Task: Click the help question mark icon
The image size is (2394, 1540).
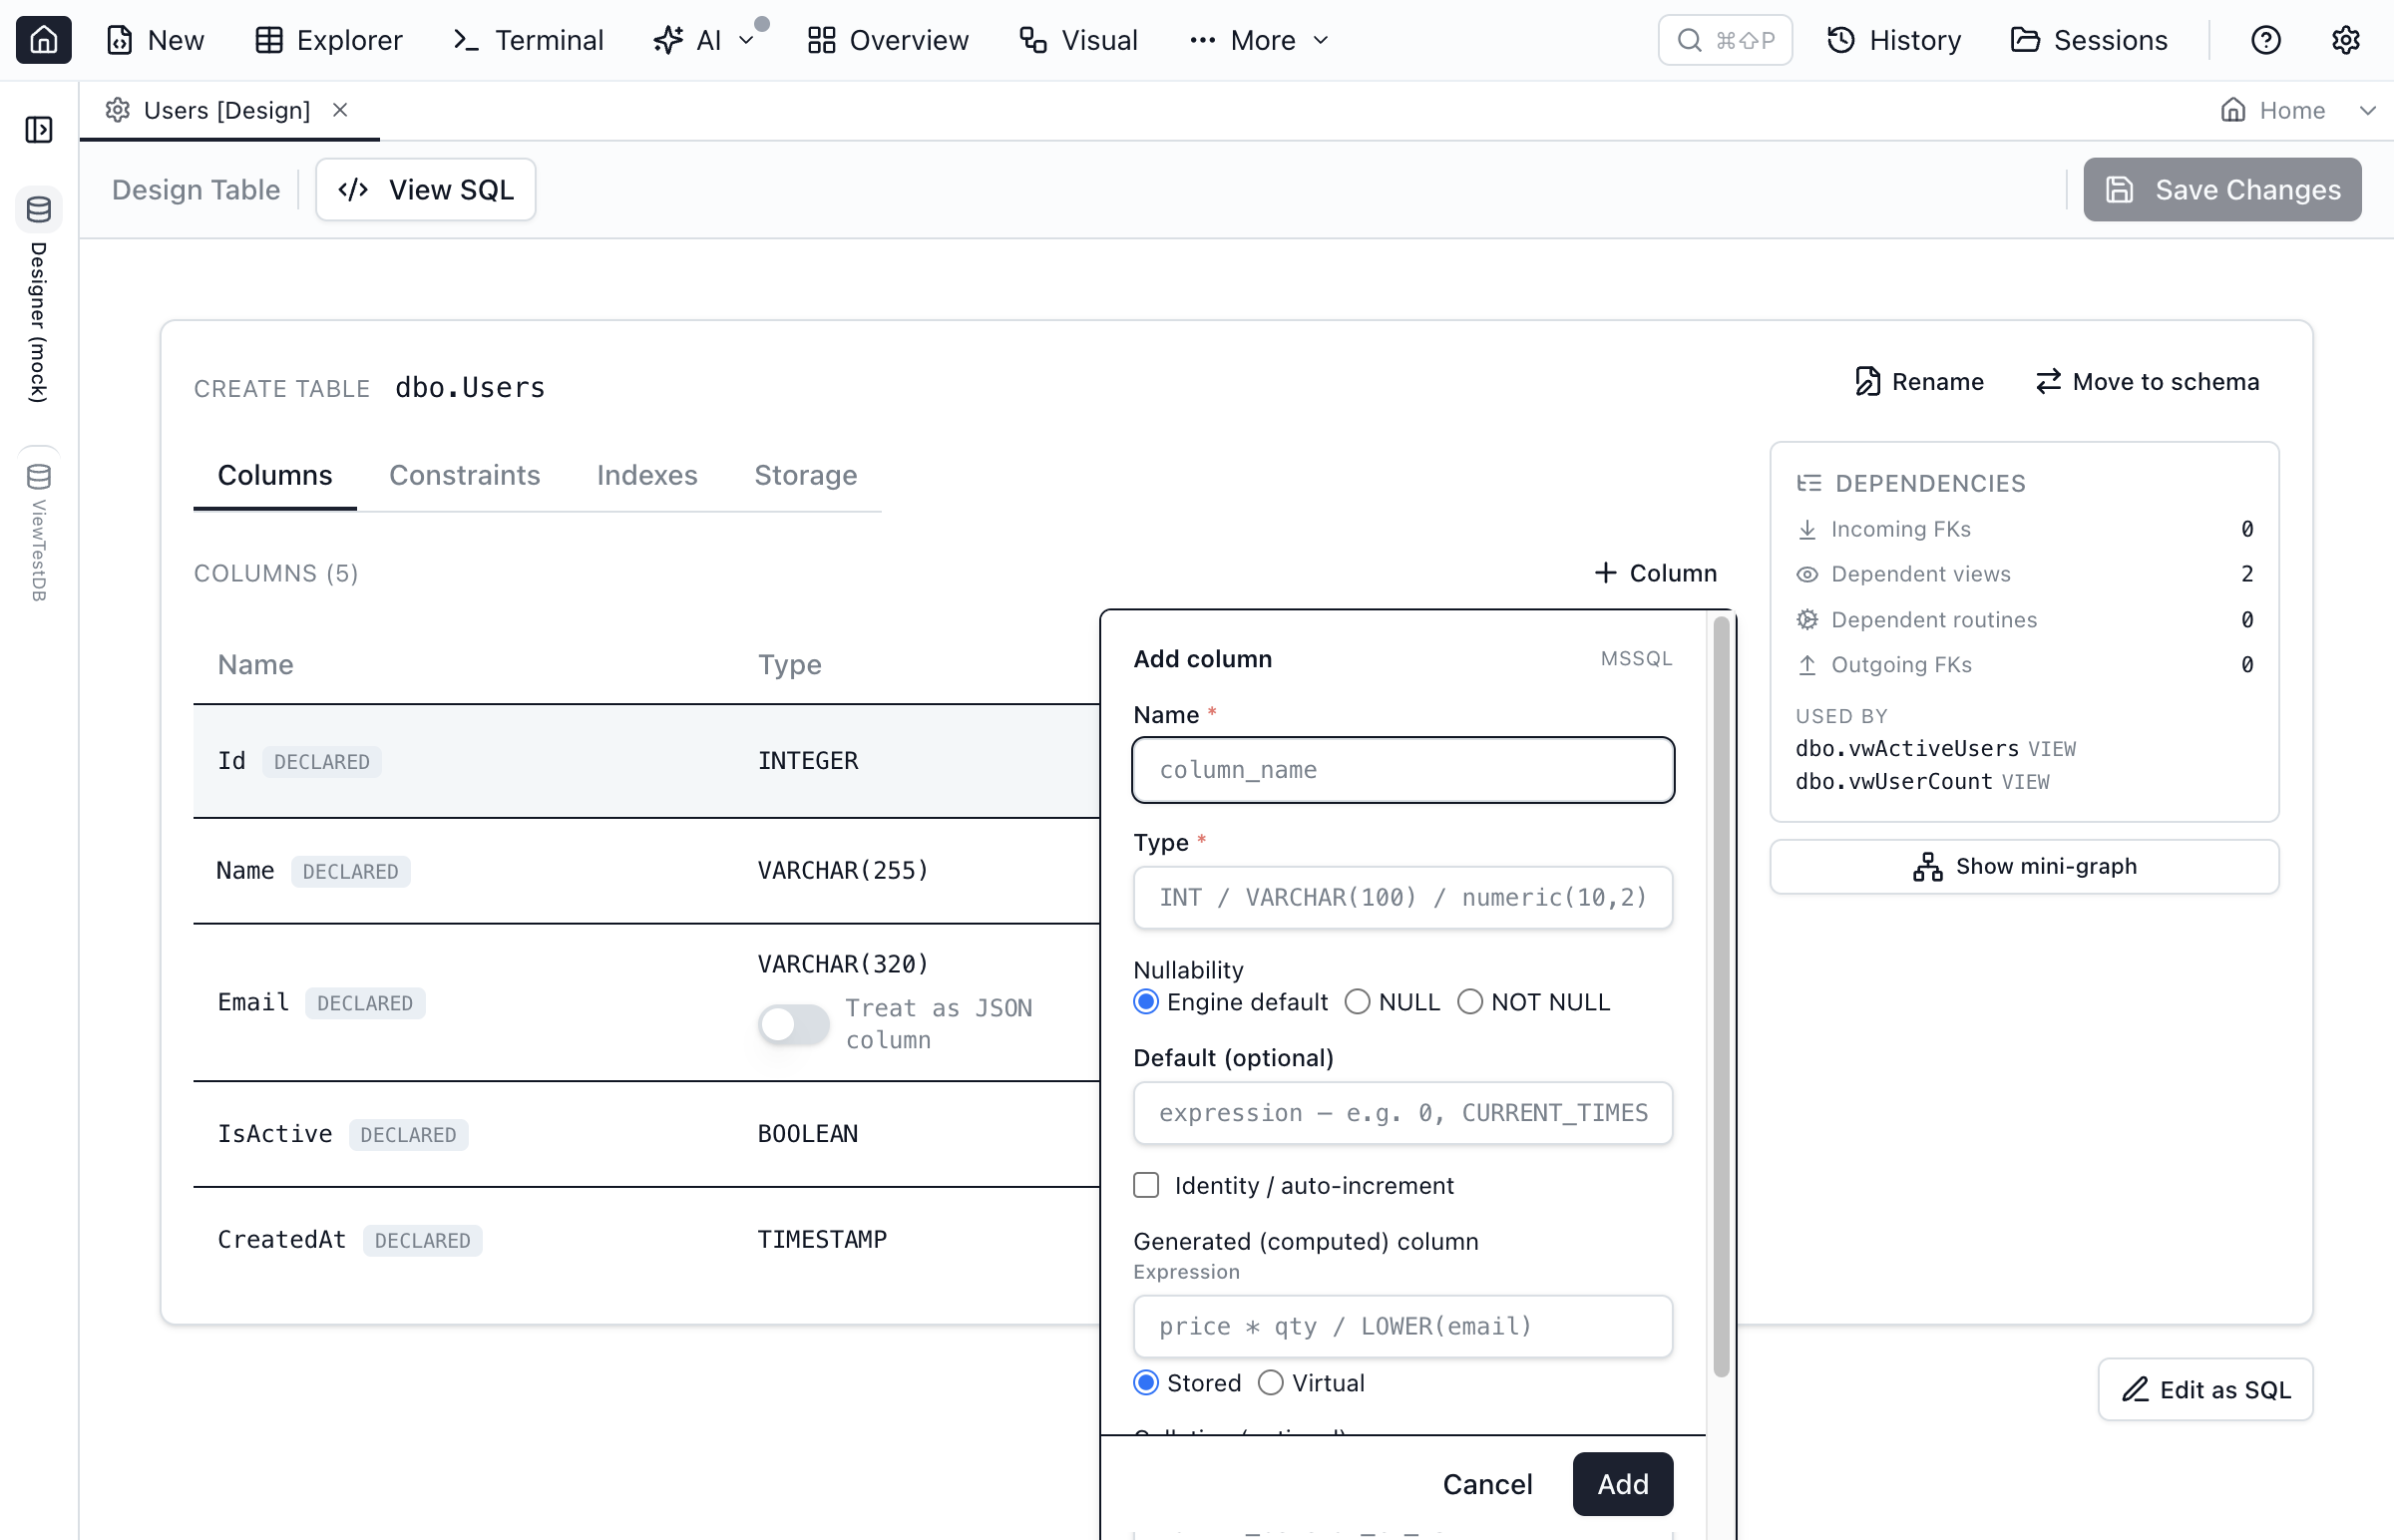Action: click(2265, 40)
